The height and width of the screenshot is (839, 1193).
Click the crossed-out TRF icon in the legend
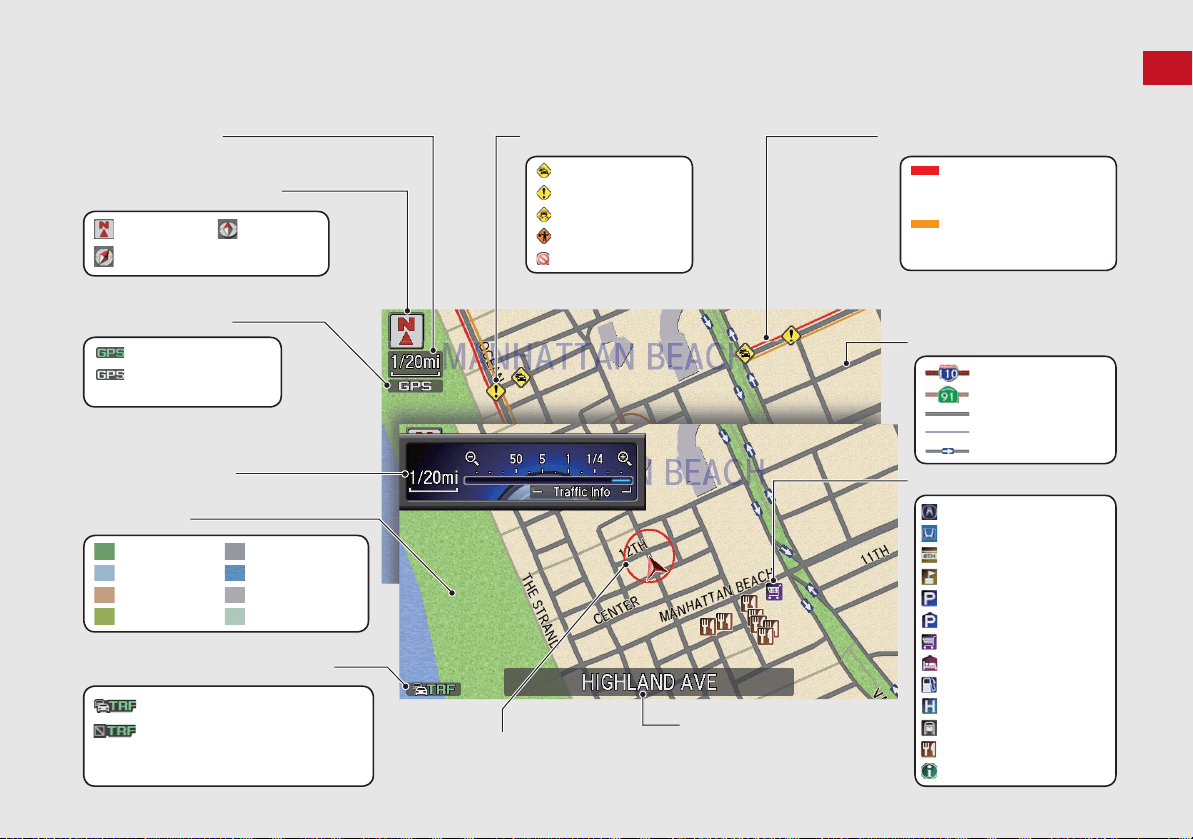pos(115,731)
